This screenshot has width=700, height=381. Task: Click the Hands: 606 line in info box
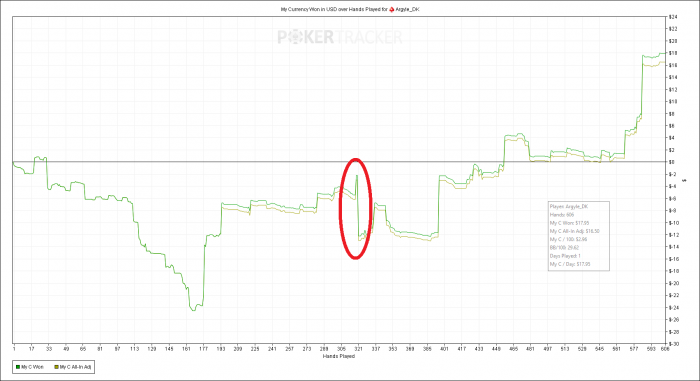click(x=562, y=215)
